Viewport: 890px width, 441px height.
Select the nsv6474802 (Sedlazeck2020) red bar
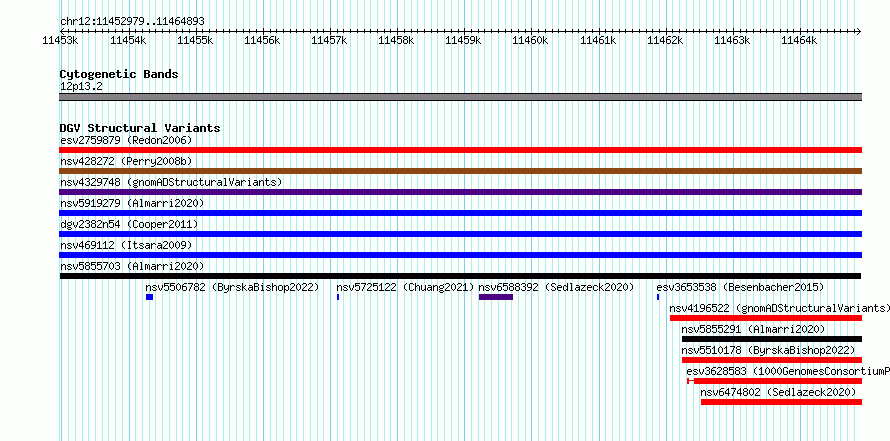[x=782, y=402]
